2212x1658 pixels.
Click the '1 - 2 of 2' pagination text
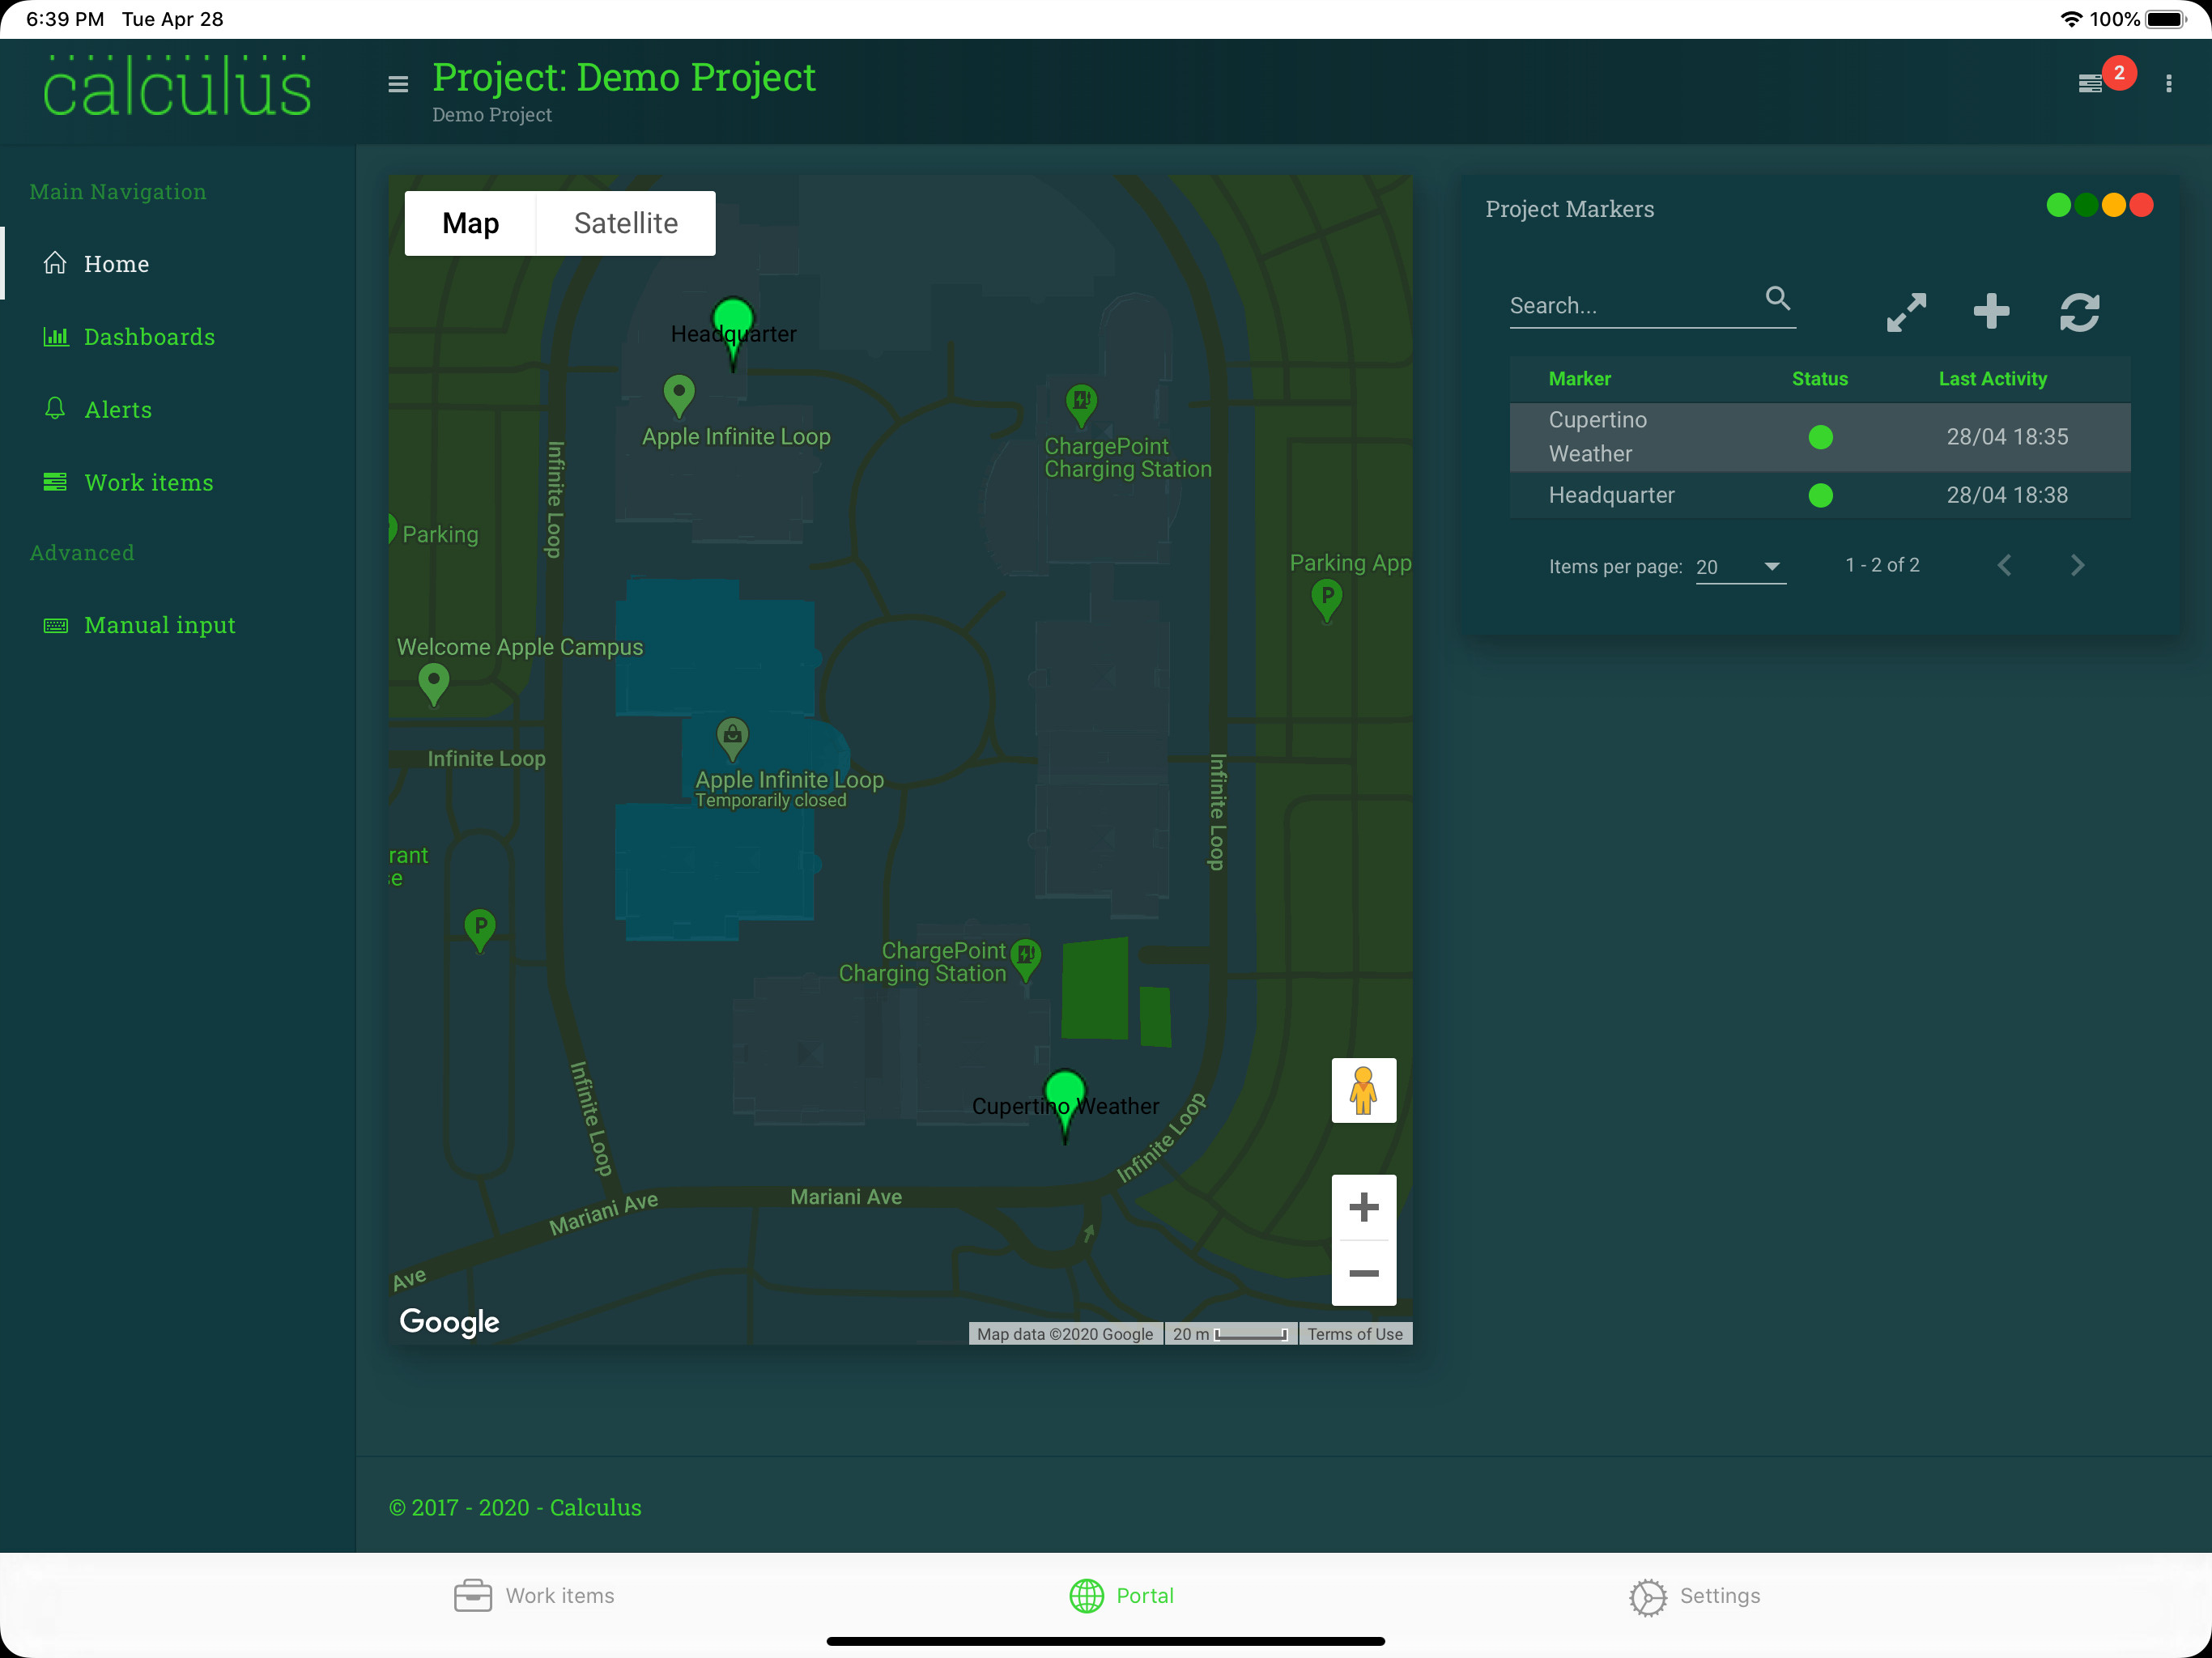(x=1881, y=565)
